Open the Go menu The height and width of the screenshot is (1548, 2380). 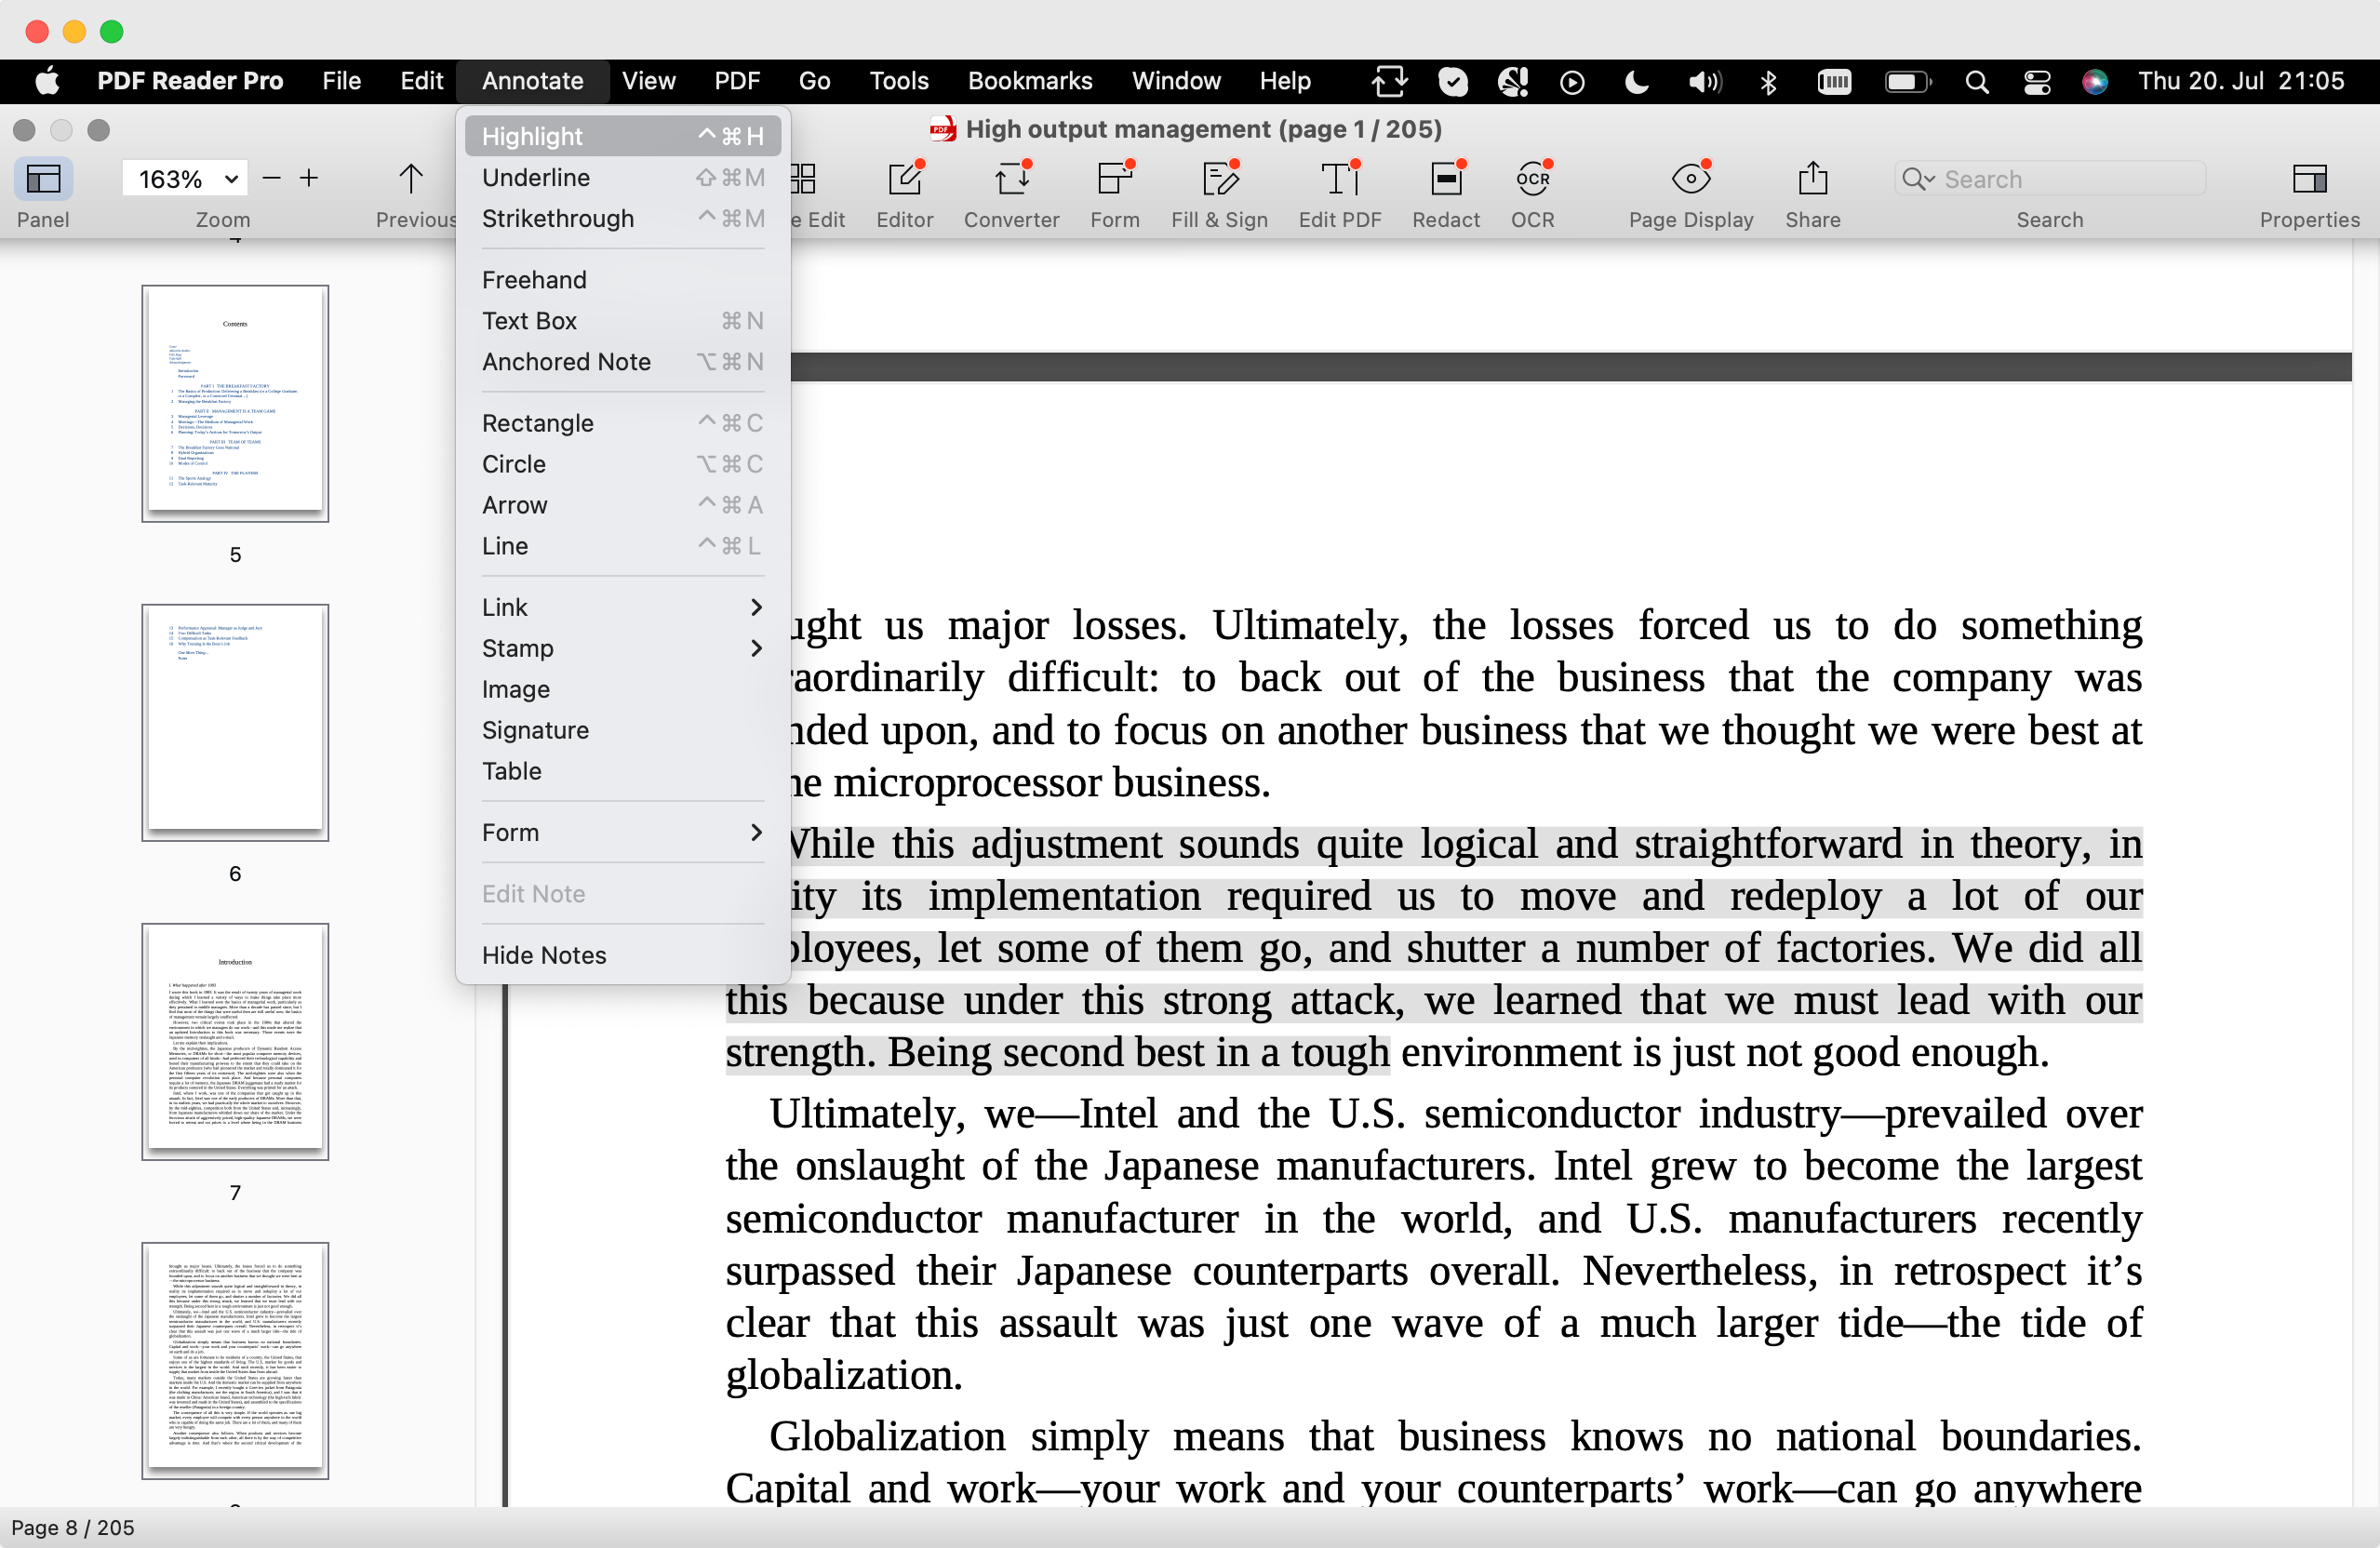tap(814, 81)
